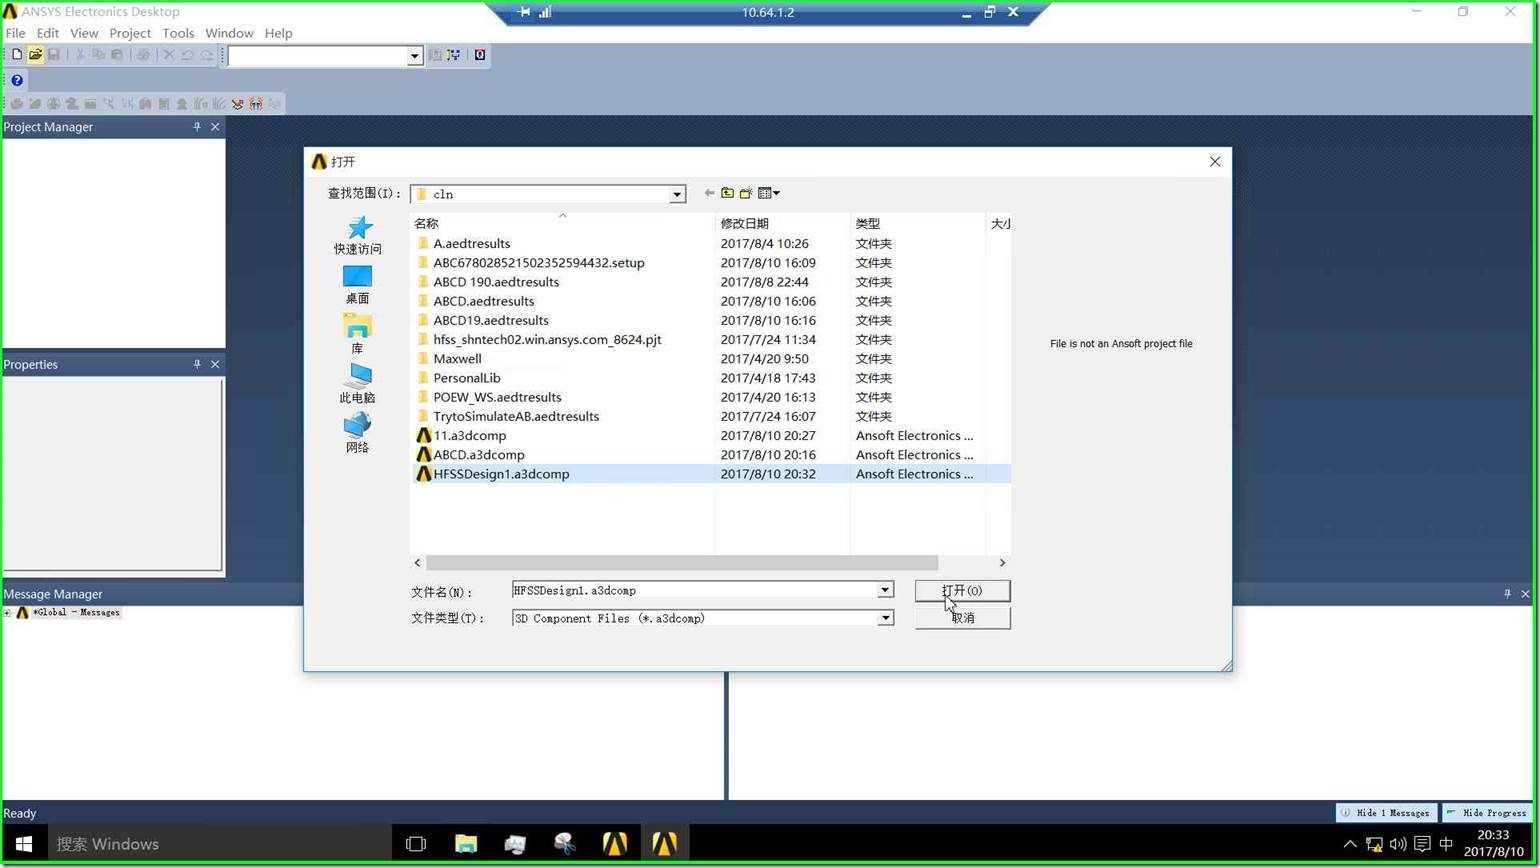Click in the 文件名 filename input field

pos(694,590)
